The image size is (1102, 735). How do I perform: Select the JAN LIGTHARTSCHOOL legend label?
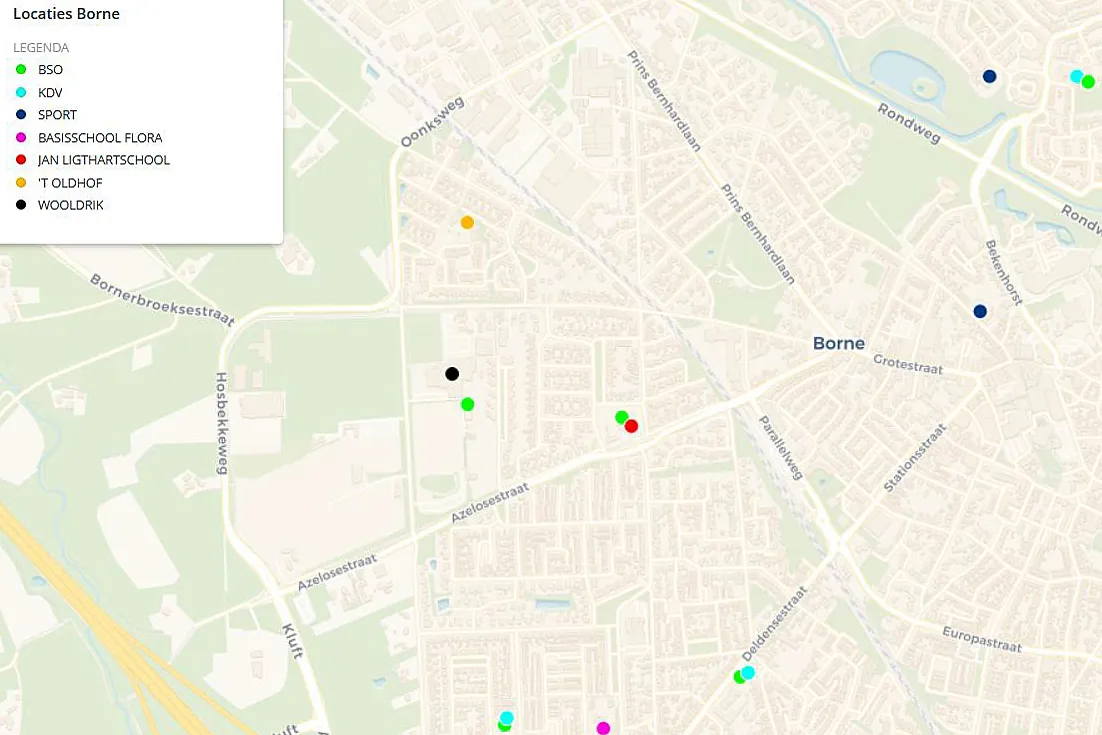click(x=104, y=160)
